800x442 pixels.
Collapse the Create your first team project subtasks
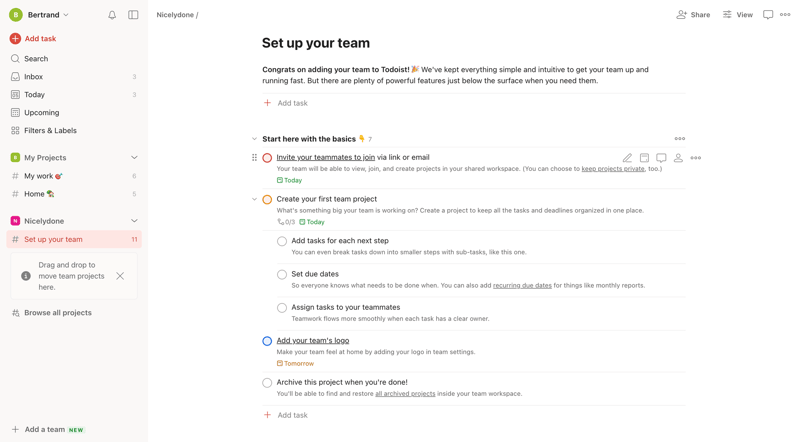pyautogui.click(x=254, y=199)
